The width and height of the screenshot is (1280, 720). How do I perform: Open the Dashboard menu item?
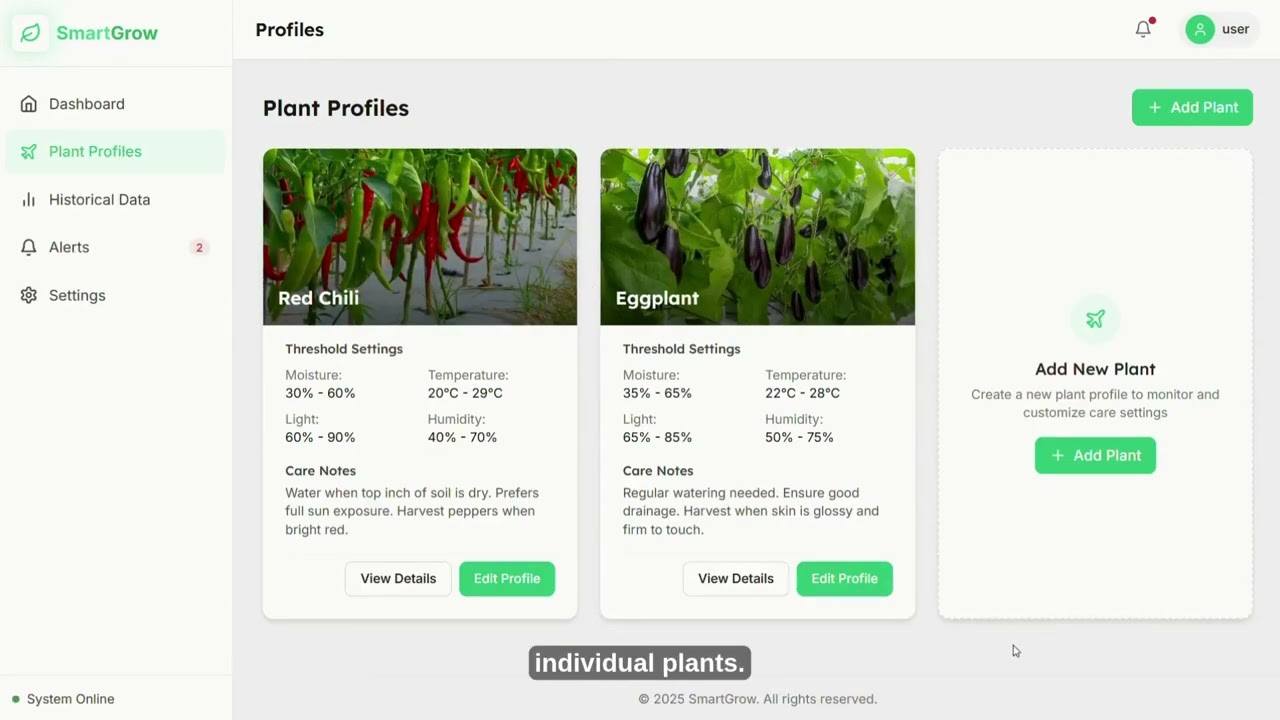(87, 104)
